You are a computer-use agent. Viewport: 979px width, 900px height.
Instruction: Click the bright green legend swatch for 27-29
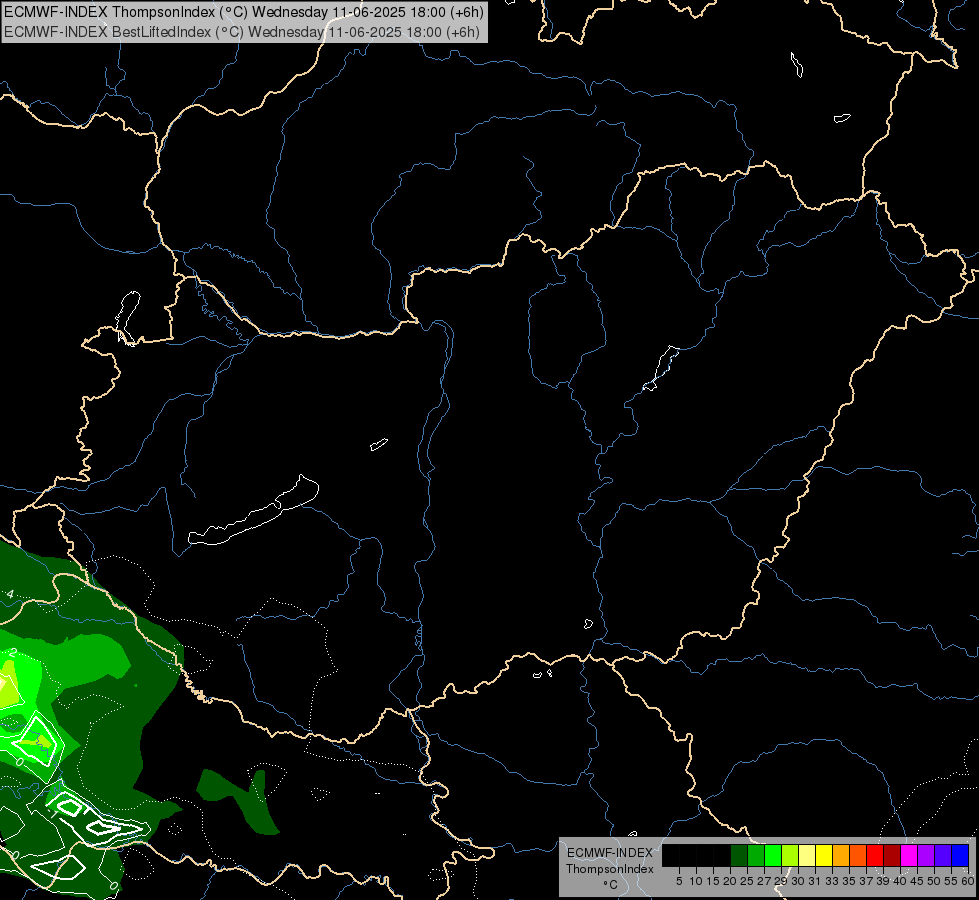[x=773, y=855]
